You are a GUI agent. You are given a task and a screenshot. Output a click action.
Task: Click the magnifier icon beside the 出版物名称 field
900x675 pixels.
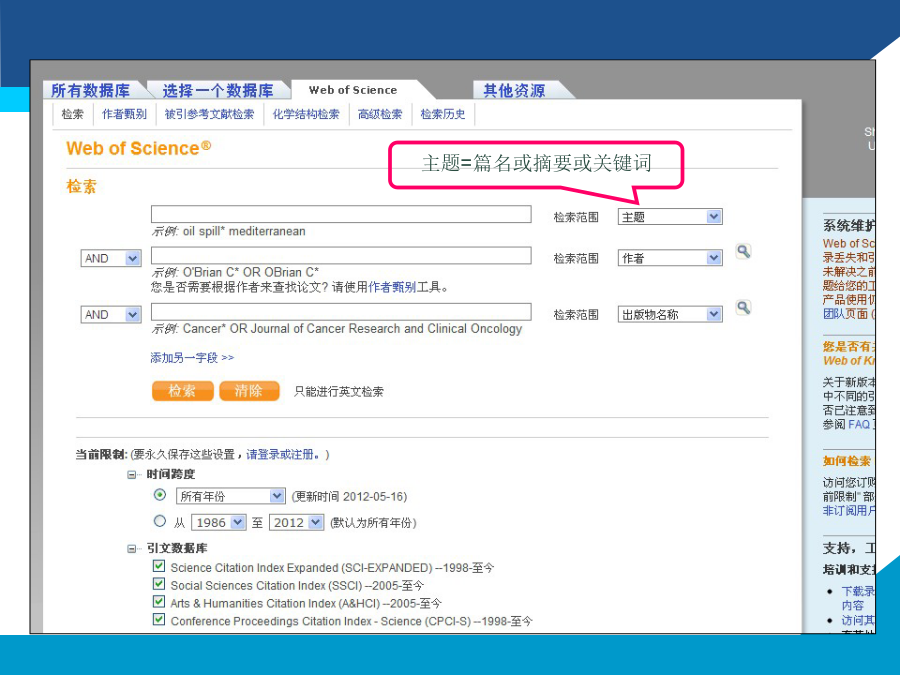click(743, 308)
